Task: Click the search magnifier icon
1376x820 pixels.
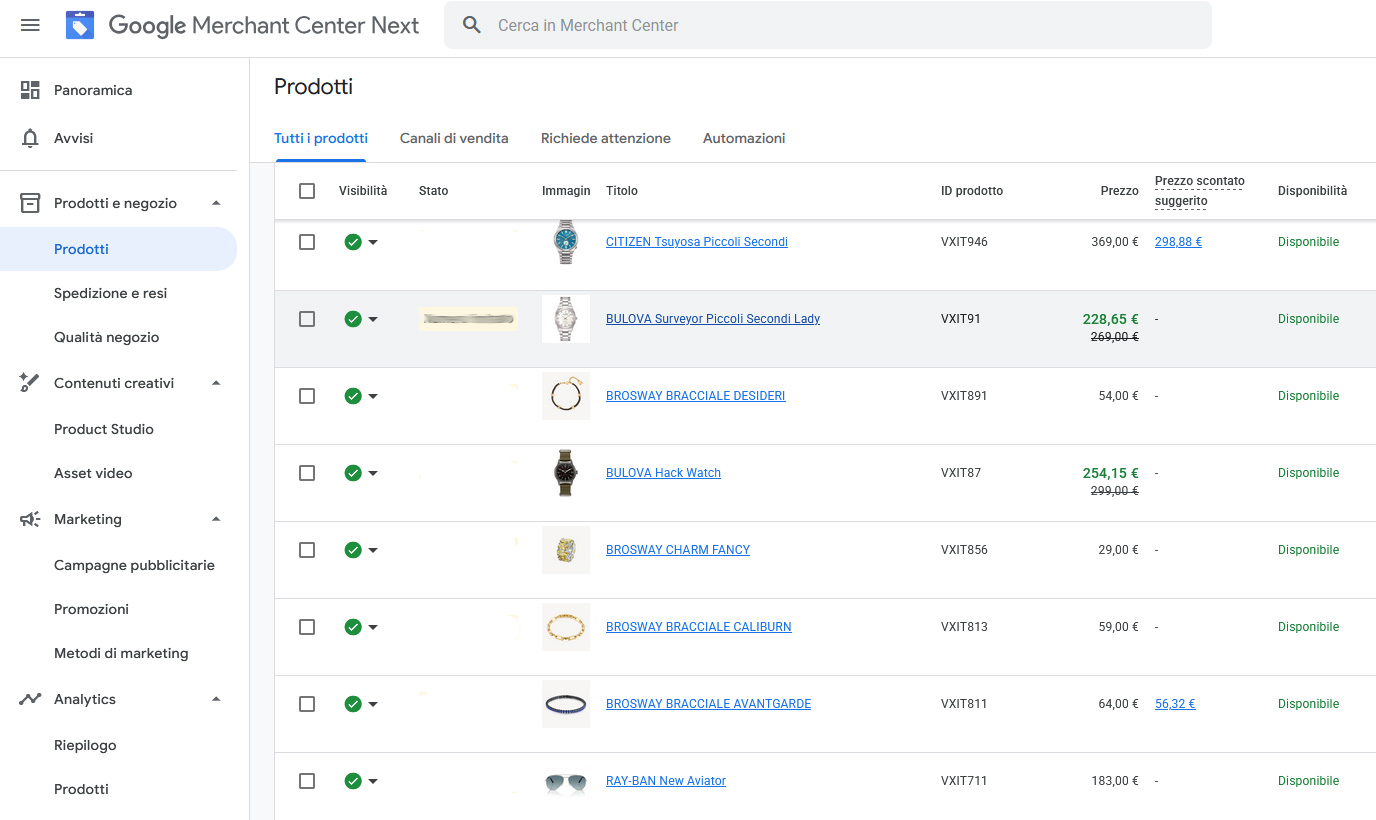Action: (x=472, y=25)
